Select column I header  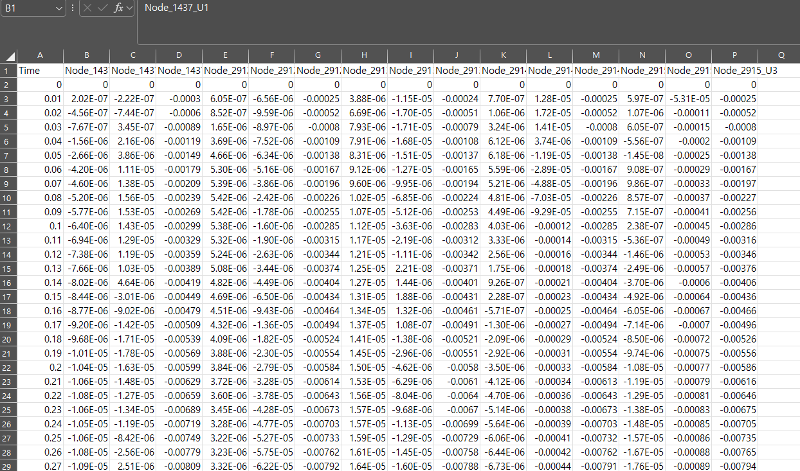coord(411,56)
